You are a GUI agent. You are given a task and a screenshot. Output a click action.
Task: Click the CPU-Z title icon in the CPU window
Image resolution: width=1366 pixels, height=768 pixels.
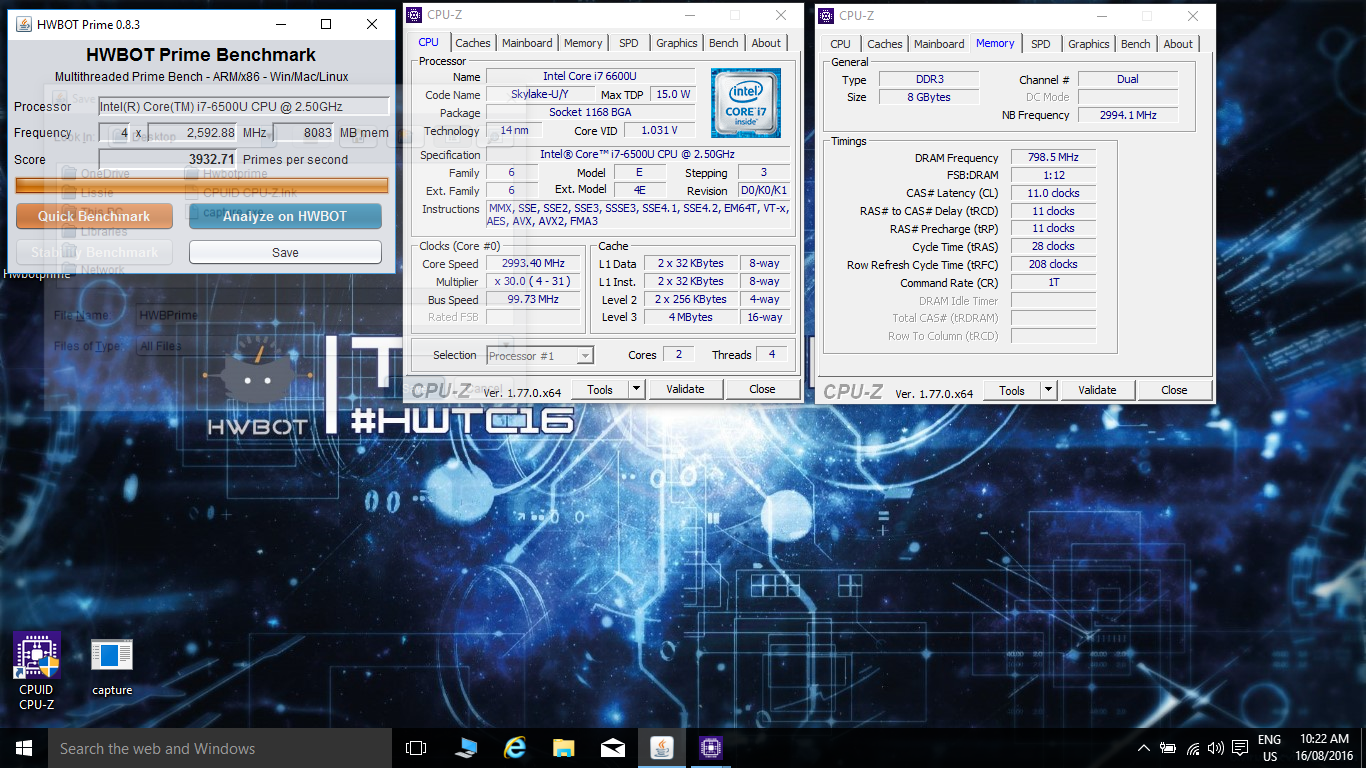[x=414, y=15]
